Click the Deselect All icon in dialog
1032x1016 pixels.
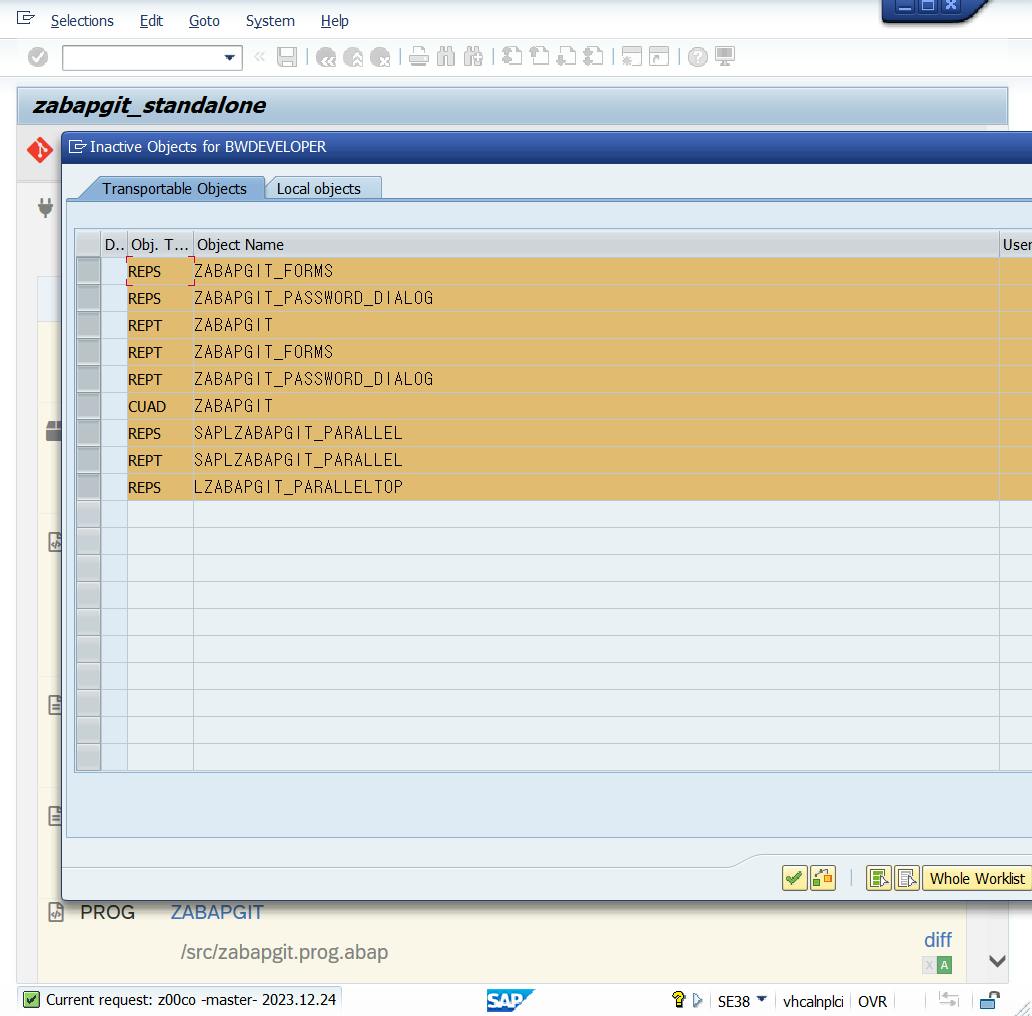[907, 878]
